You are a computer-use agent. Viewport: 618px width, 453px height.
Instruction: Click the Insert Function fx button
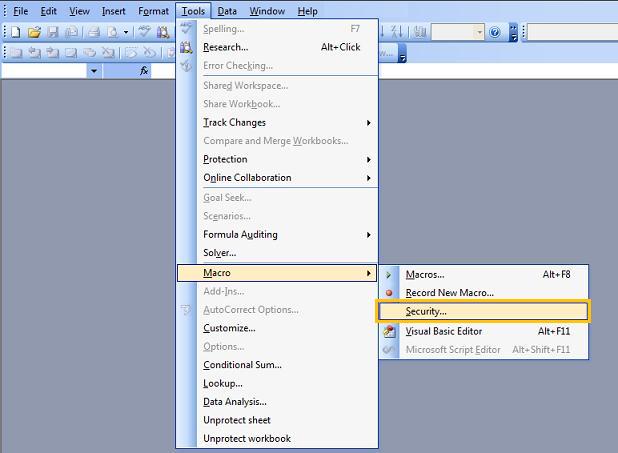(x=144, y=71)
